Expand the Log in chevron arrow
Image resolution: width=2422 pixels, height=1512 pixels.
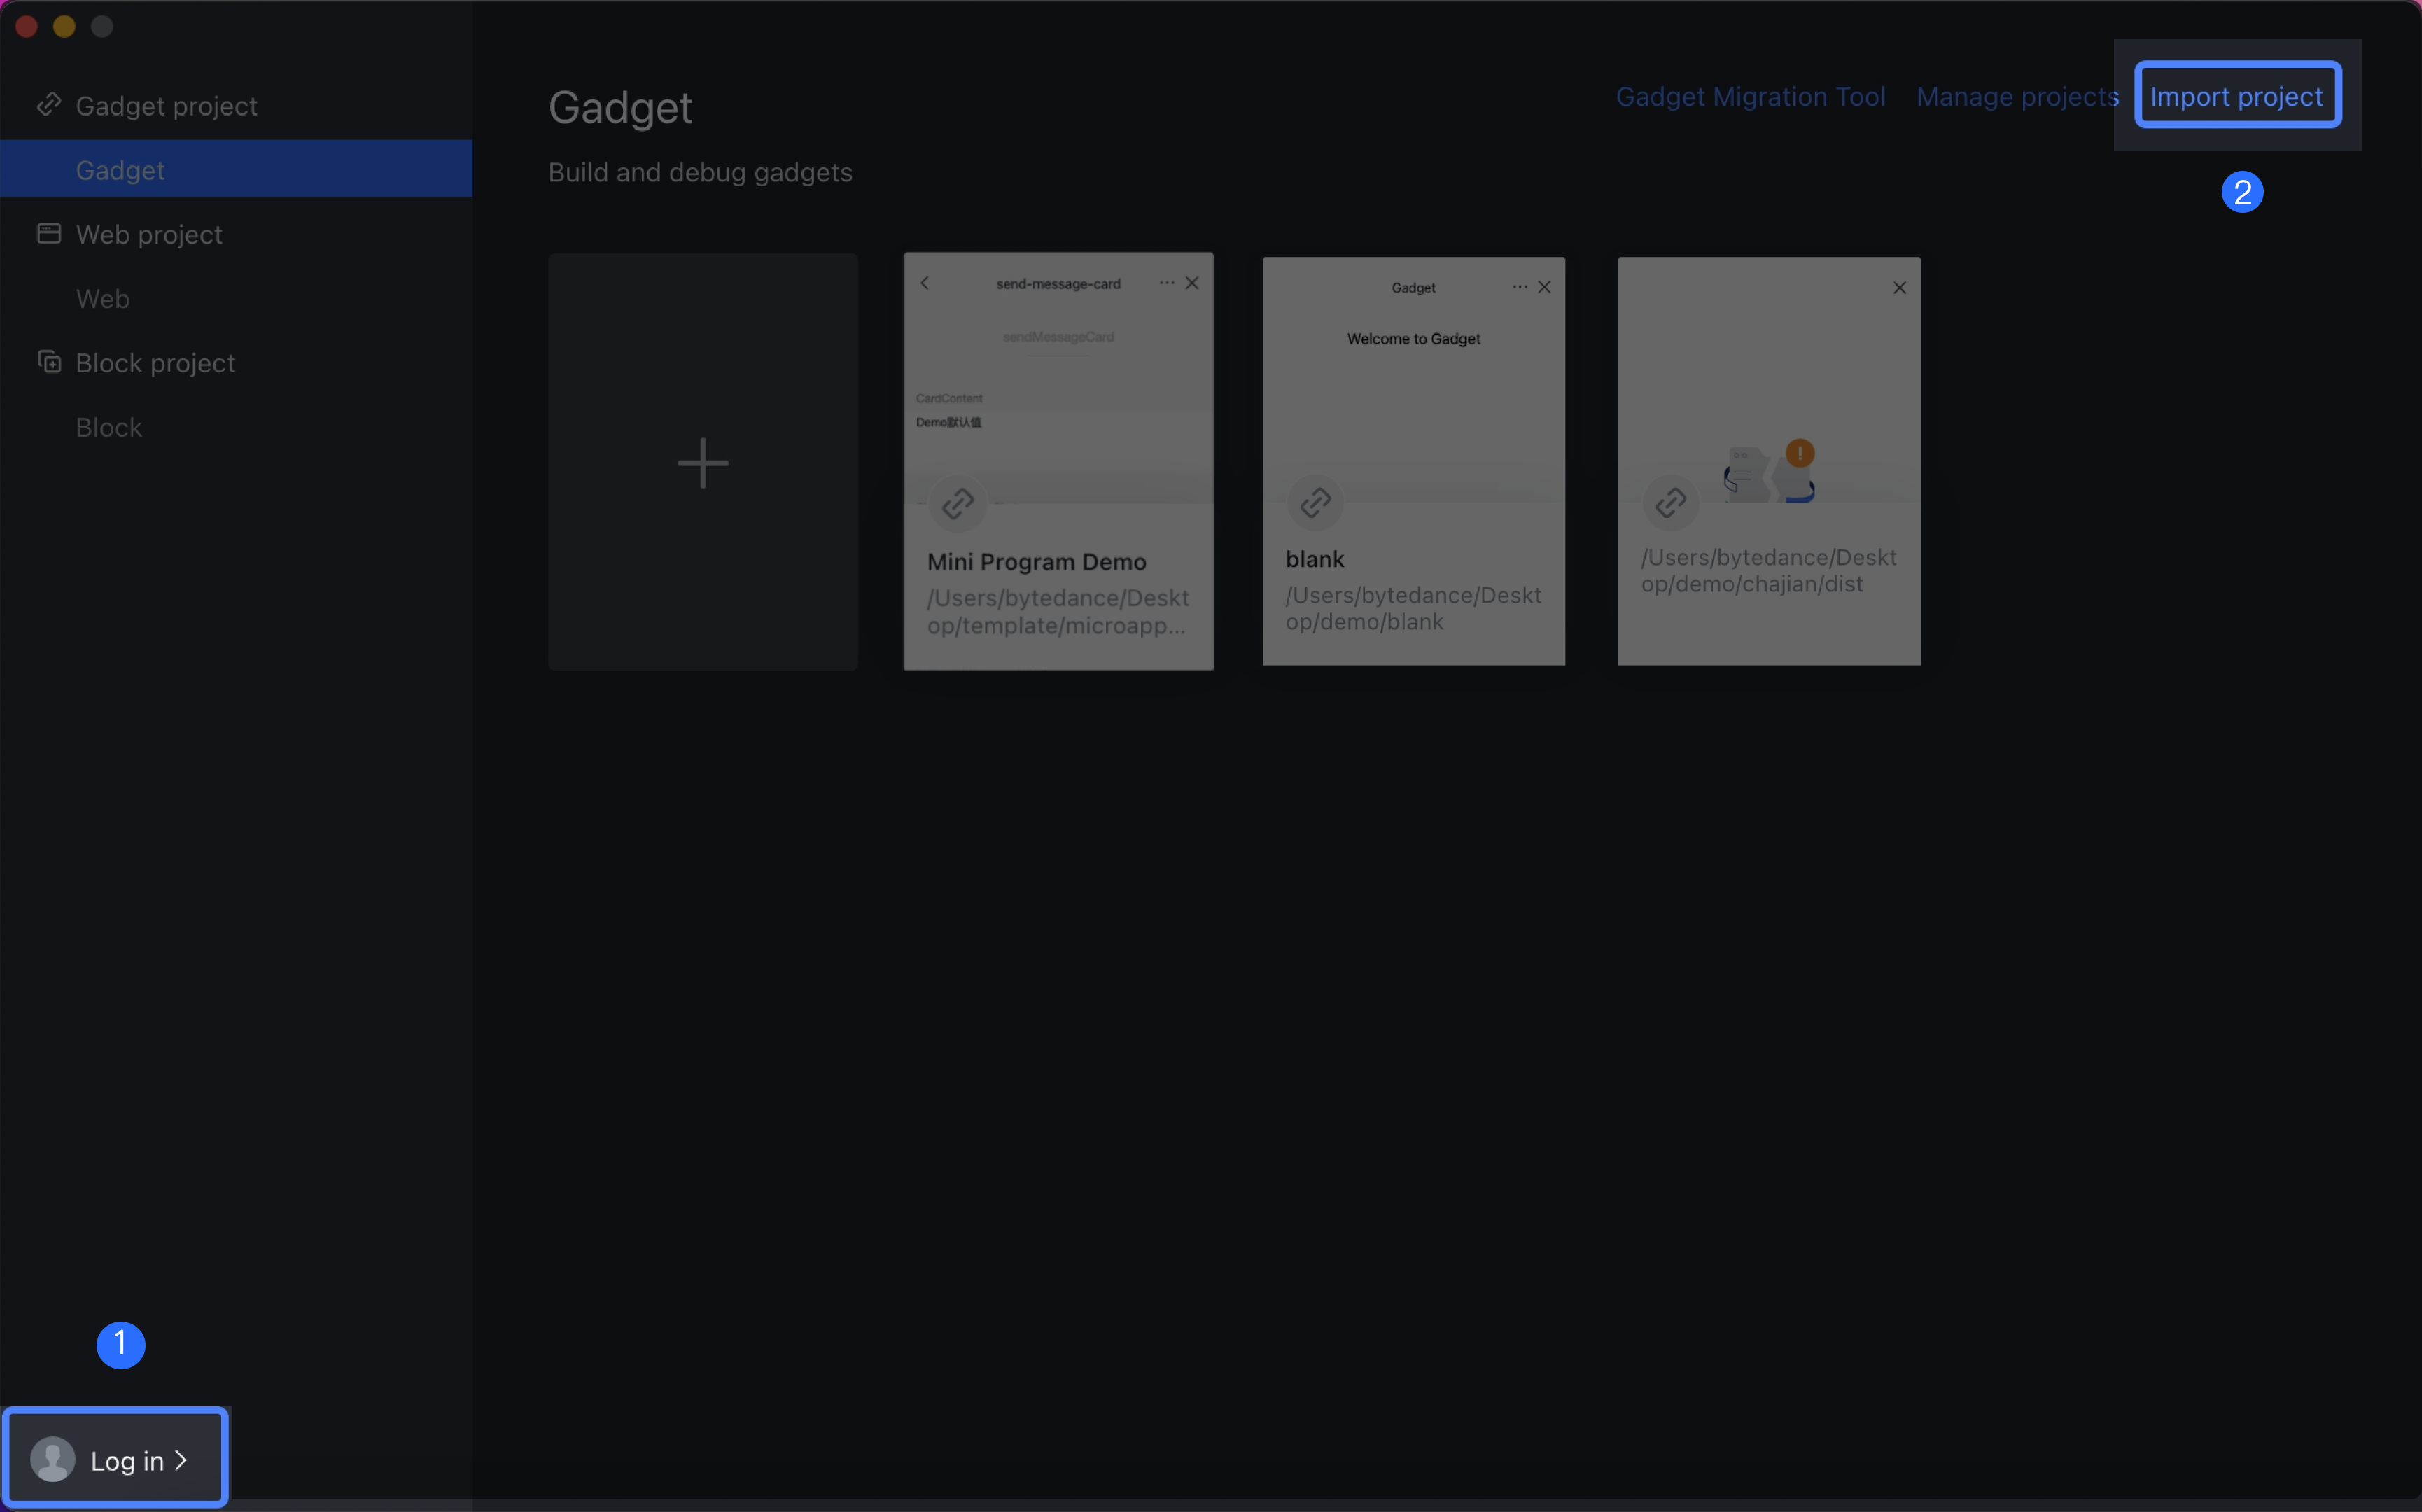coord(181,1460)
